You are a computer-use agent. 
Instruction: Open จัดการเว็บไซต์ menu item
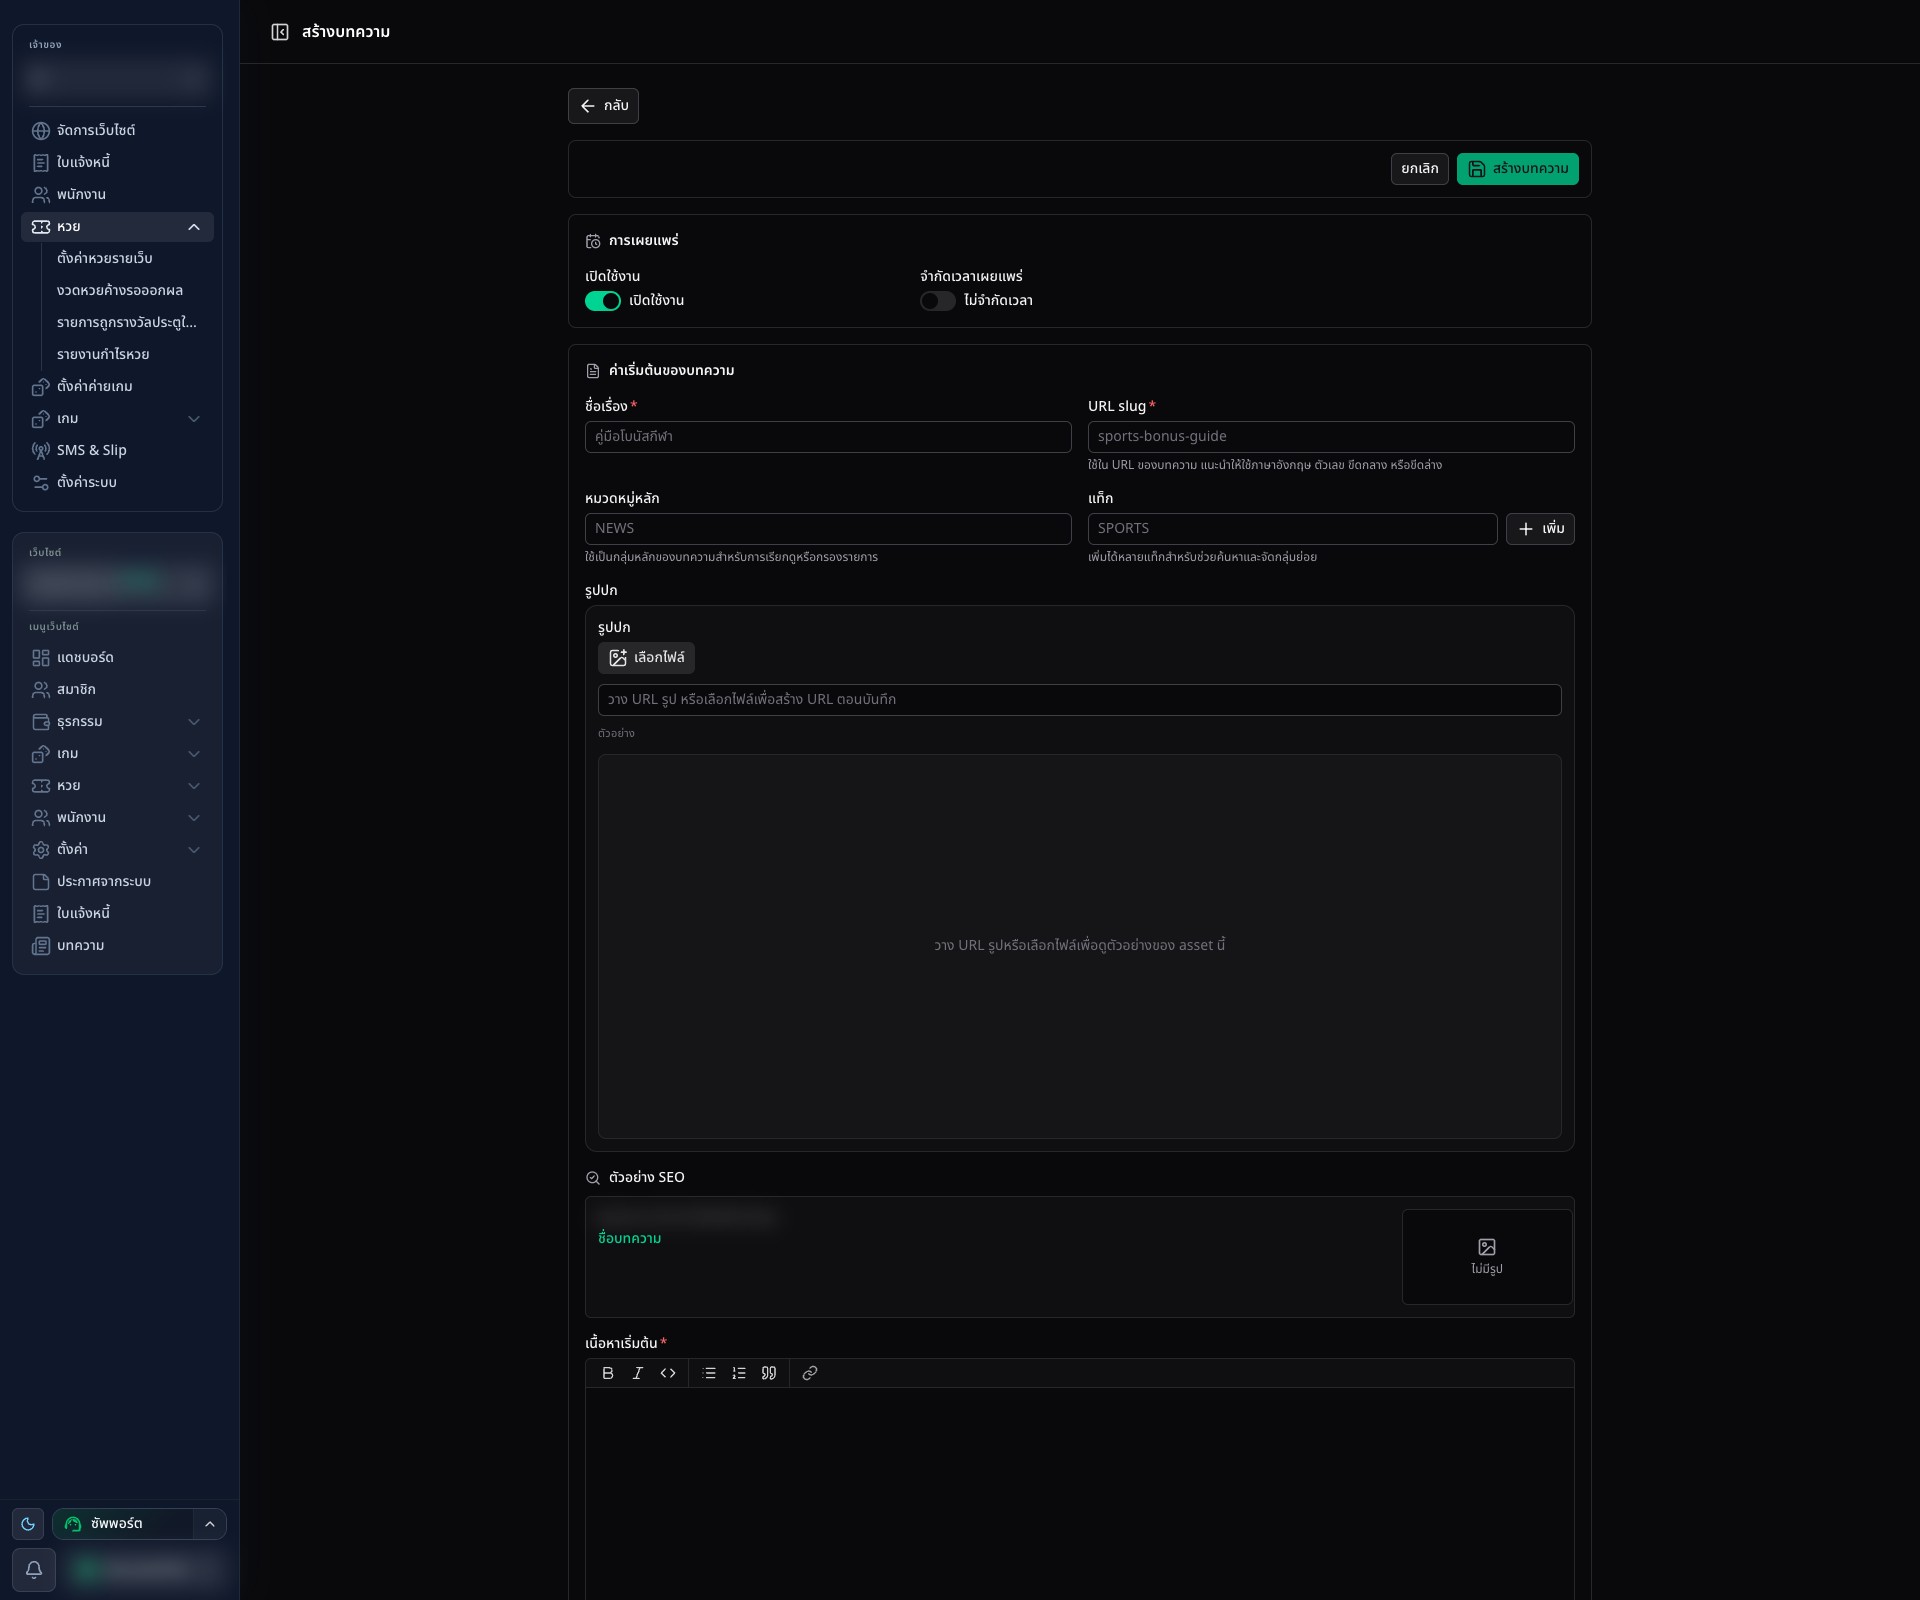(117, 131)
